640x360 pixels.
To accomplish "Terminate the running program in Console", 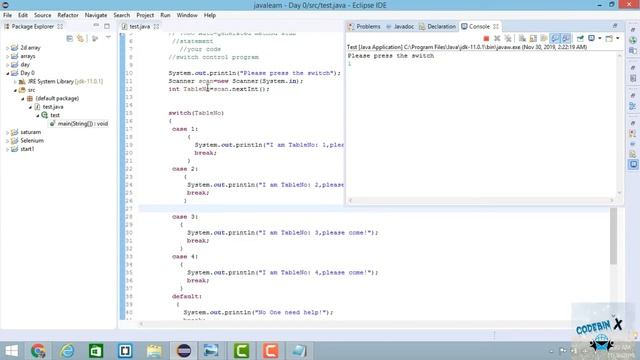I will (486, 38).
